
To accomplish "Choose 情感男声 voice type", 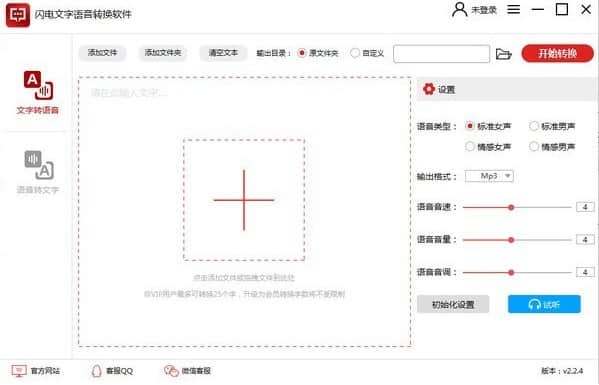I will pyautogui.click(x=534, y=147).
